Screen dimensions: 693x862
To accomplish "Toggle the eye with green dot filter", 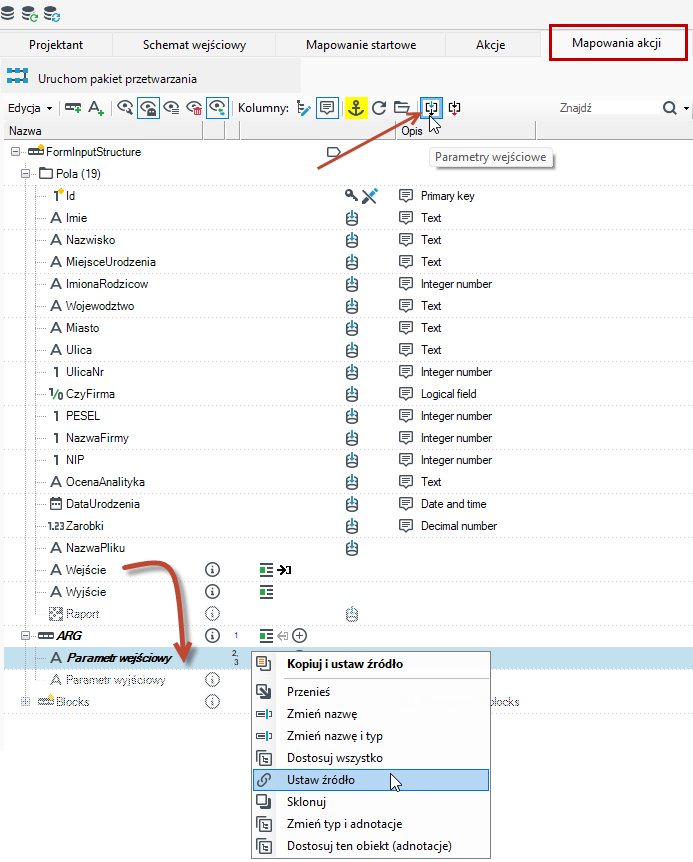I will (218, 108).
